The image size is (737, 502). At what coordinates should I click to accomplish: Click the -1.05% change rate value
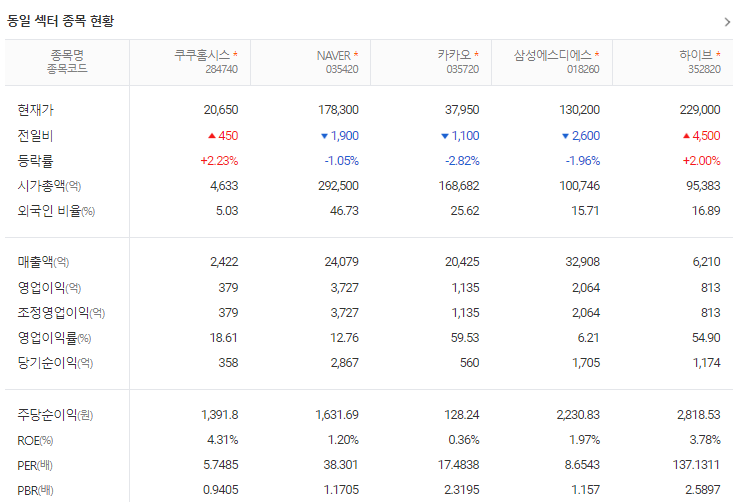[x=341, y=161]
